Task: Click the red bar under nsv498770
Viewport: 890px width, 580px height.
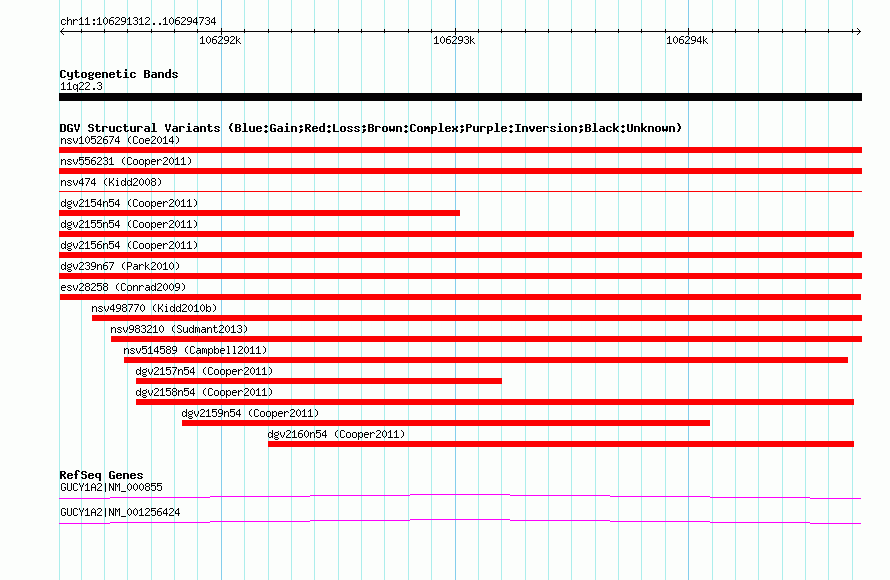Action: coord(477,318)
